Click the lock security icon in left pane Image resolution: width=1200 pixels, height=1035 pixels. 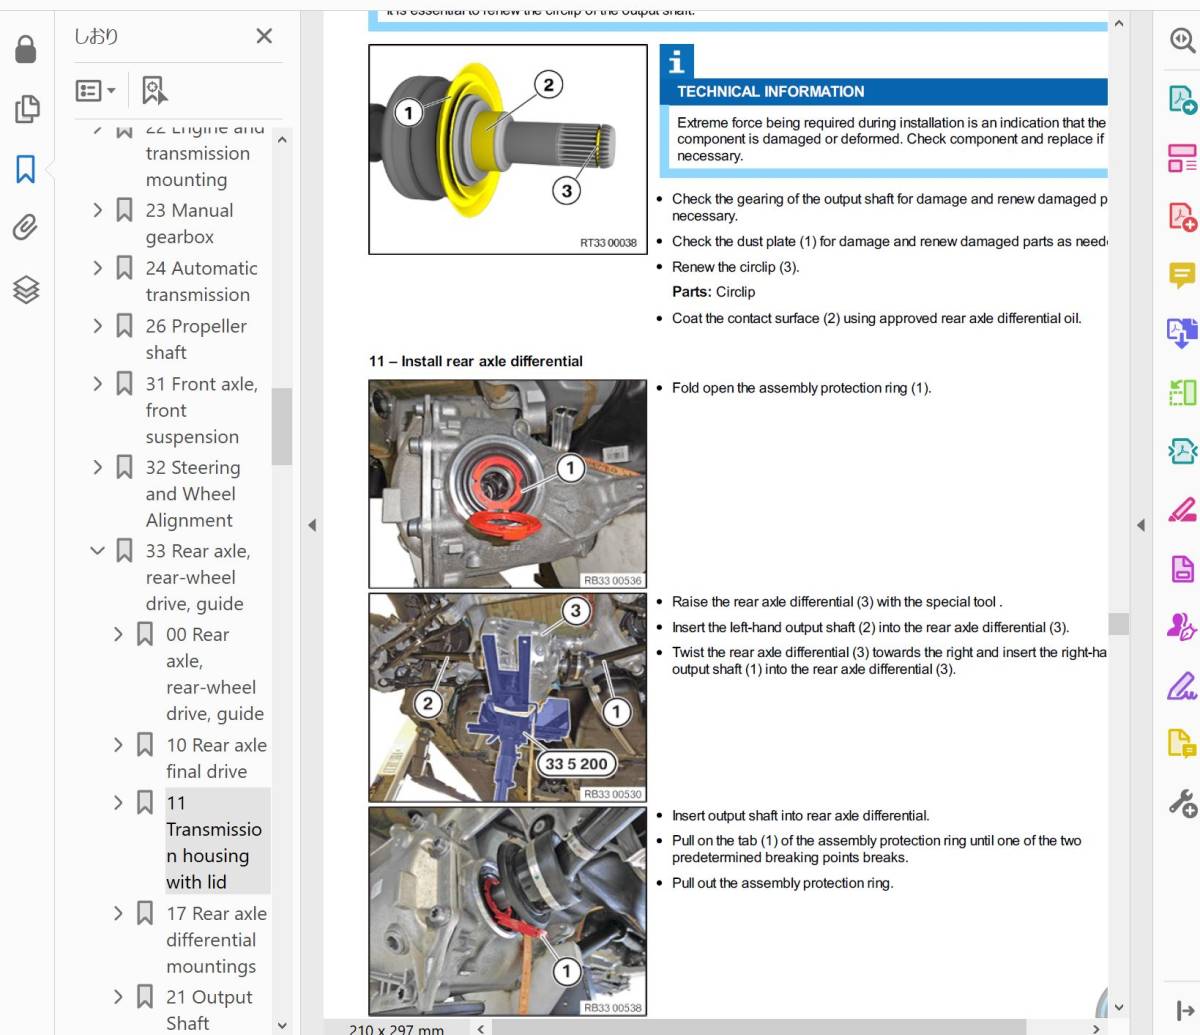26,48
